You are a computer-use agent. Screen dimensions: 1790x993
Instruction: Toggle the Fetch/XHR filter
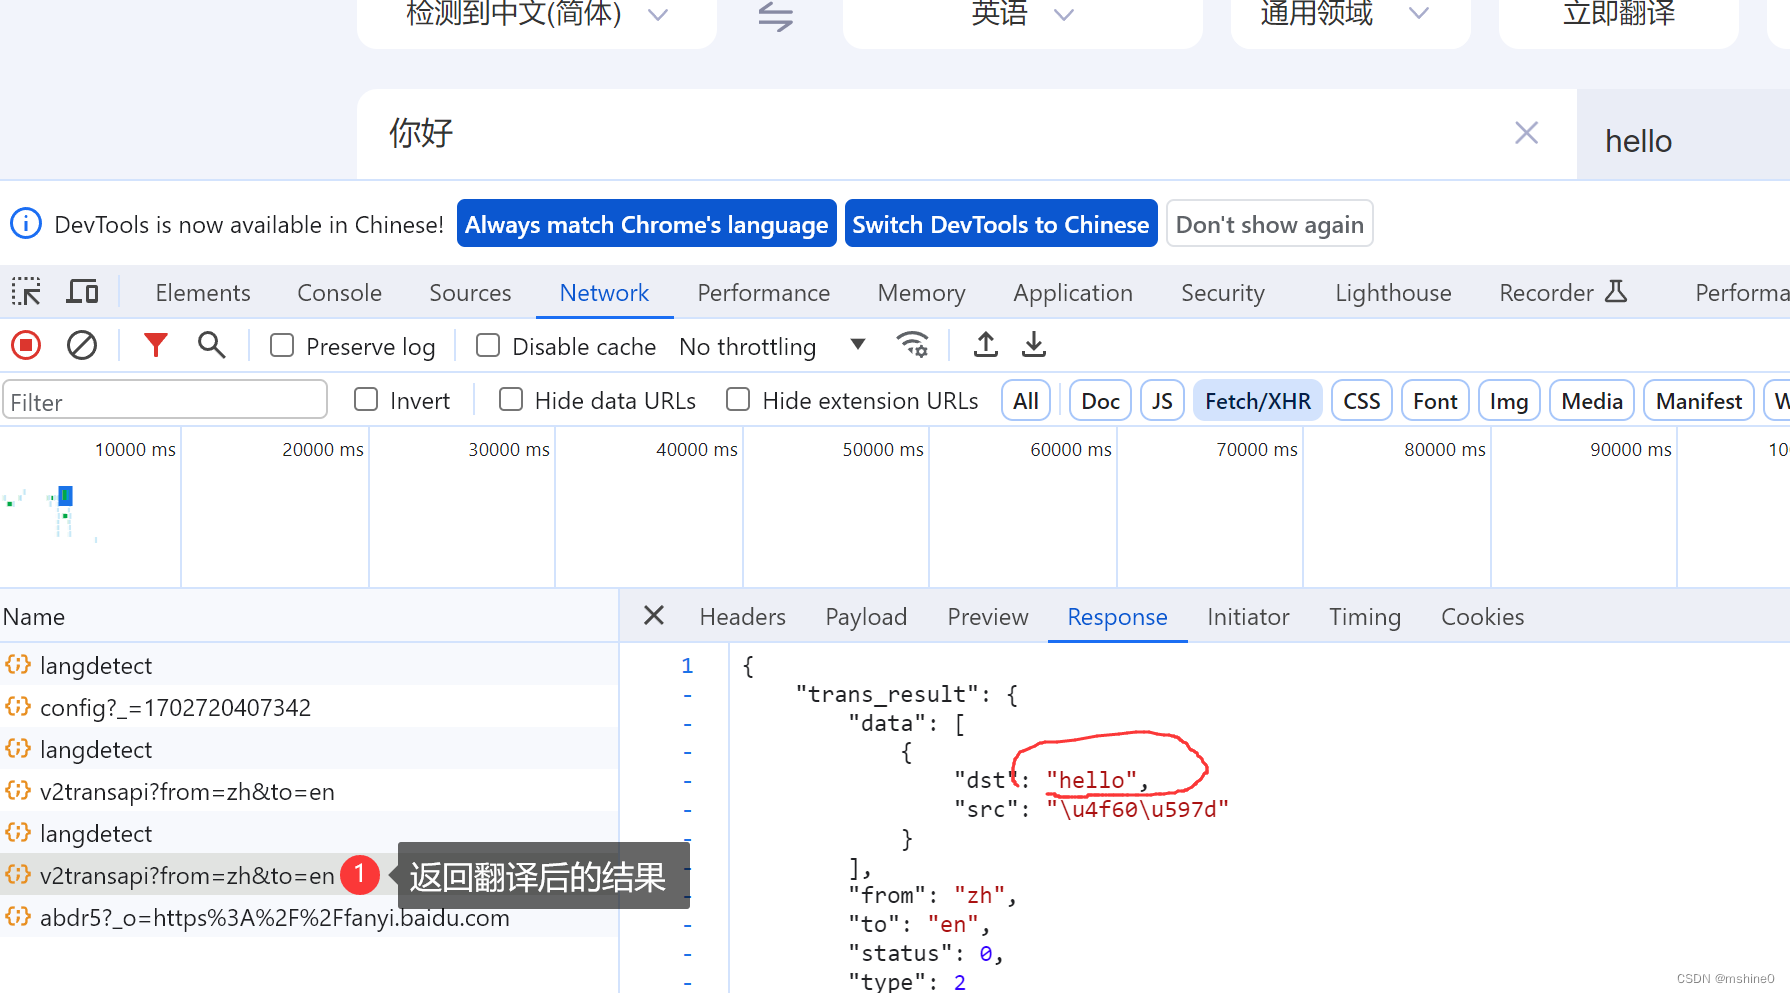click(1257, 401)
